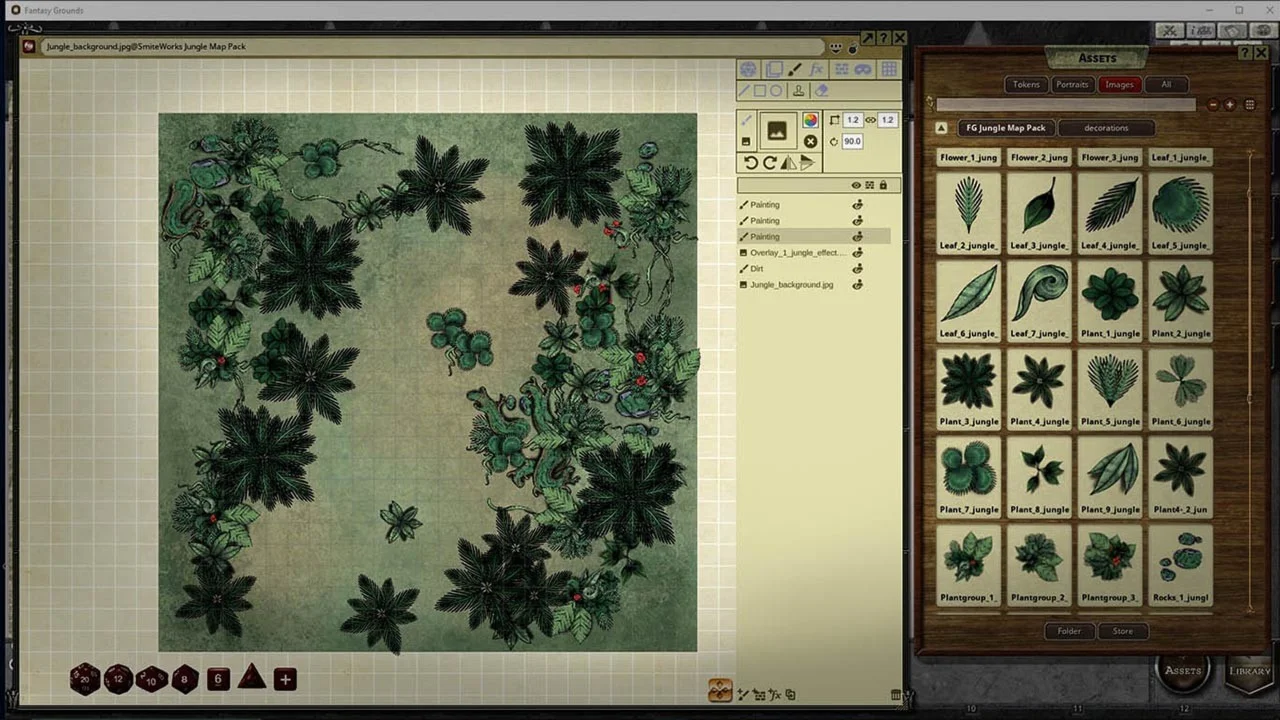Switch assets to grid view icon
The image size is (1280, 720).
pos(1250,104)
